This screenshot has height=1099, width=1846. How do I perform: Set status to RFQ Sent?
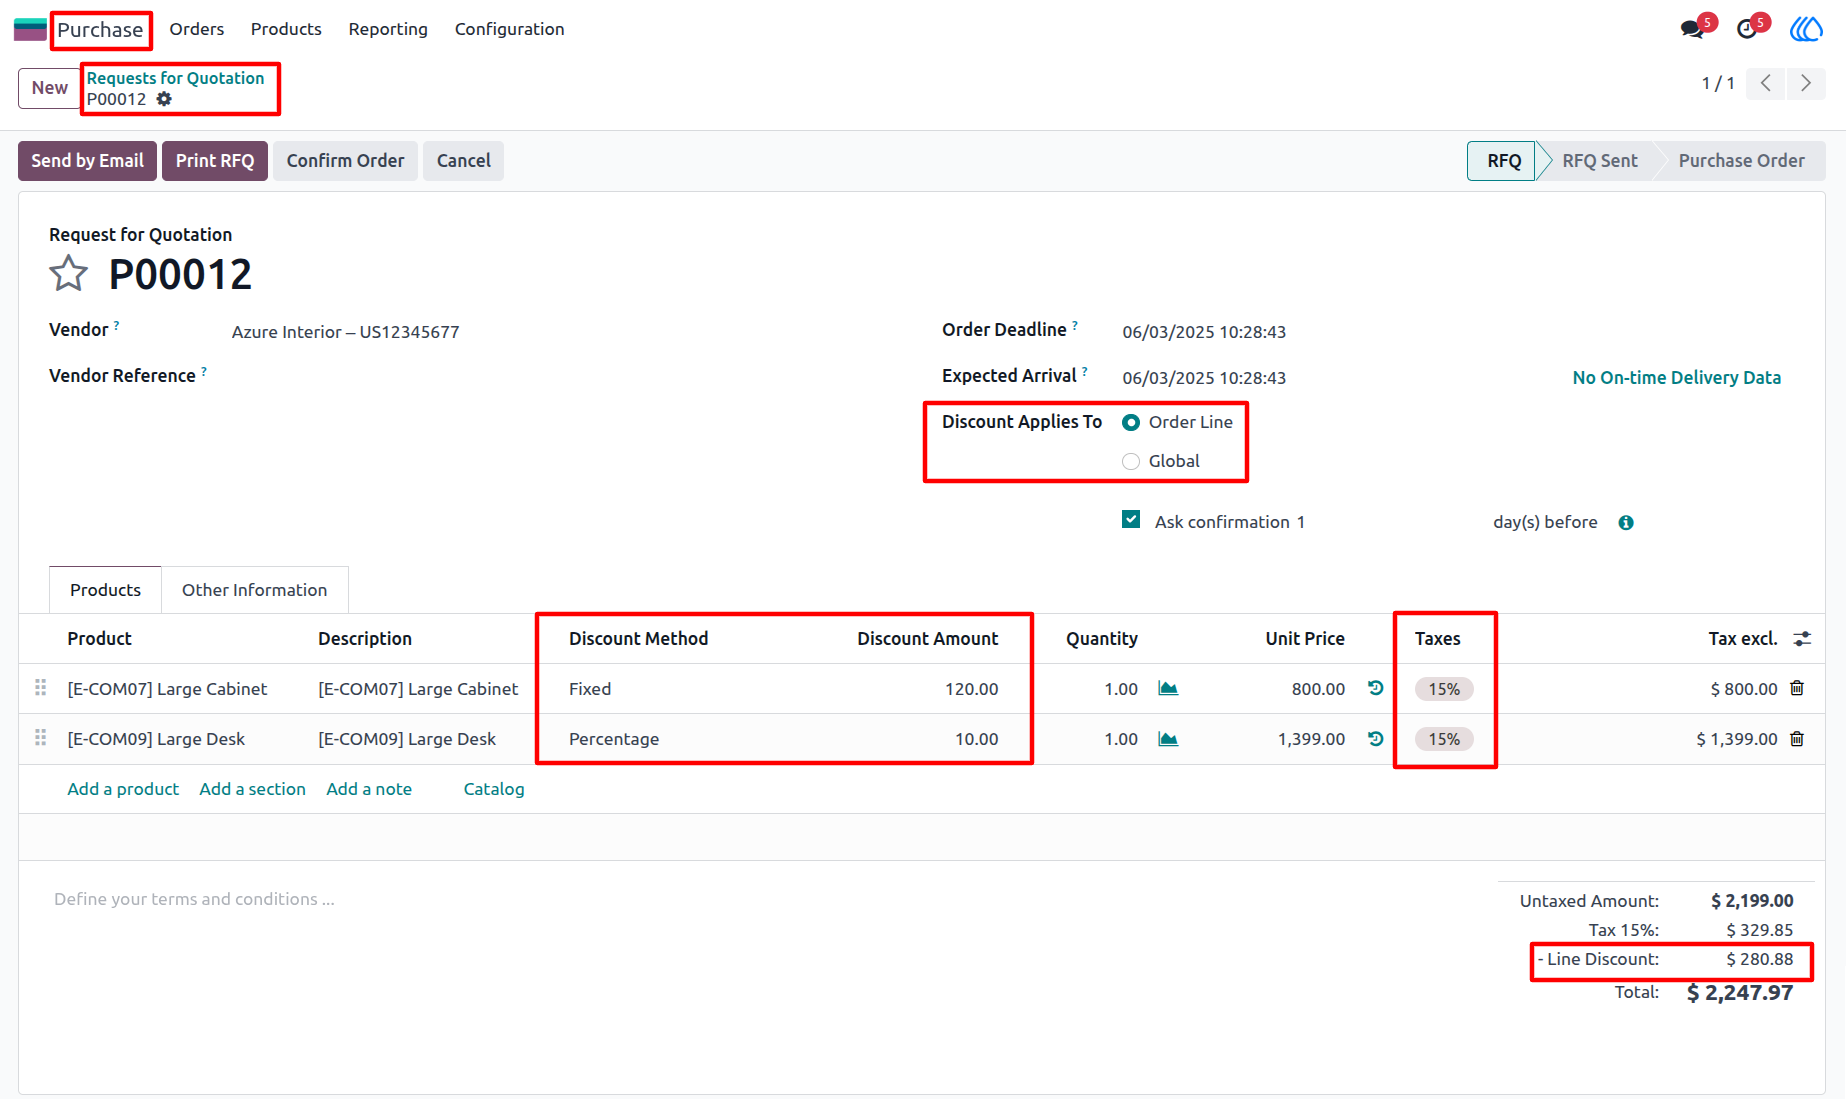coord(1600,161)
